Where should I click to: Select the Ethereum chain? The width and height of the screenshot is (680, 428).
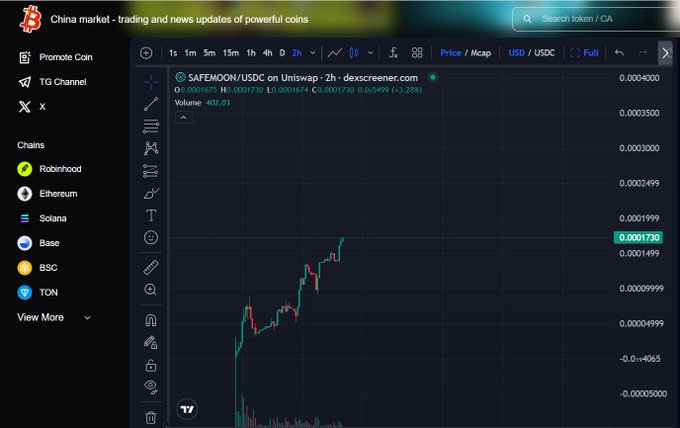(47, 193)
